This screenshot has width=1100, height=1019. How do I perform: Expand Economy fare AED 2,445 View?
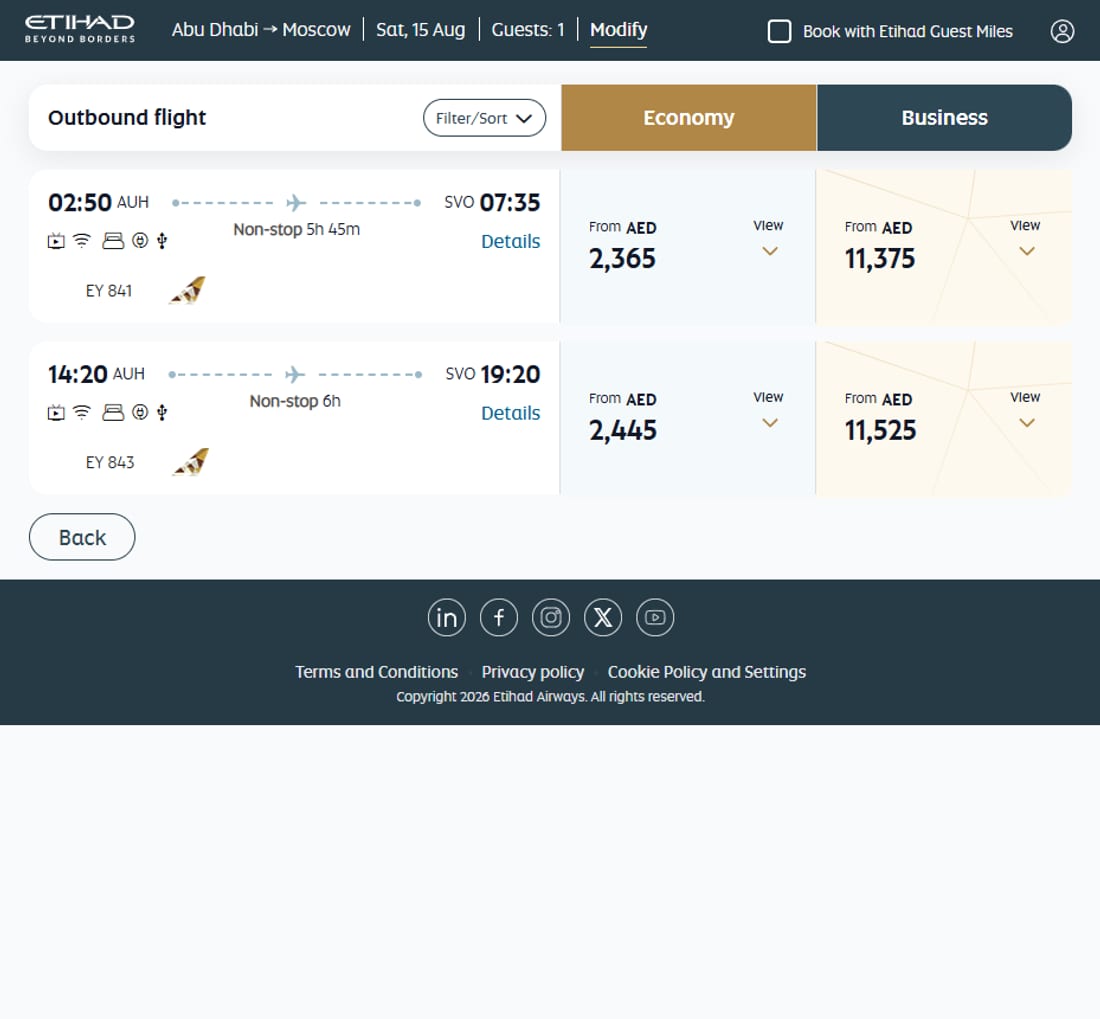(x=770, y=411)
